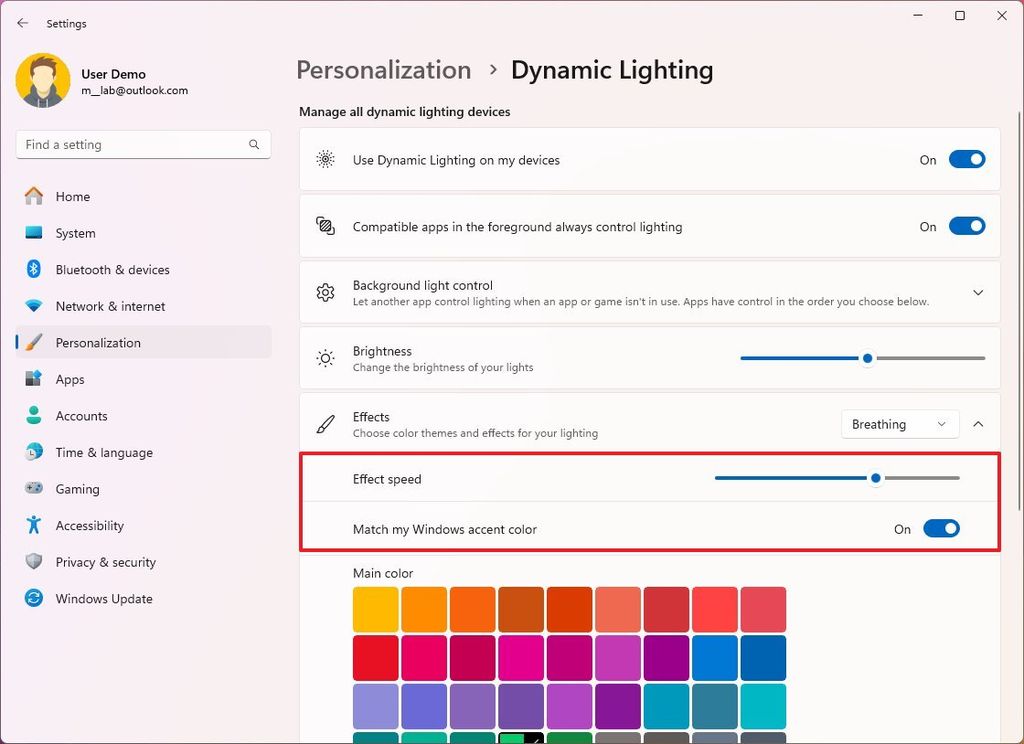Viewport: 1024px width, 744px height.
Task: Click the back arrow button
Action: (22, 23)
